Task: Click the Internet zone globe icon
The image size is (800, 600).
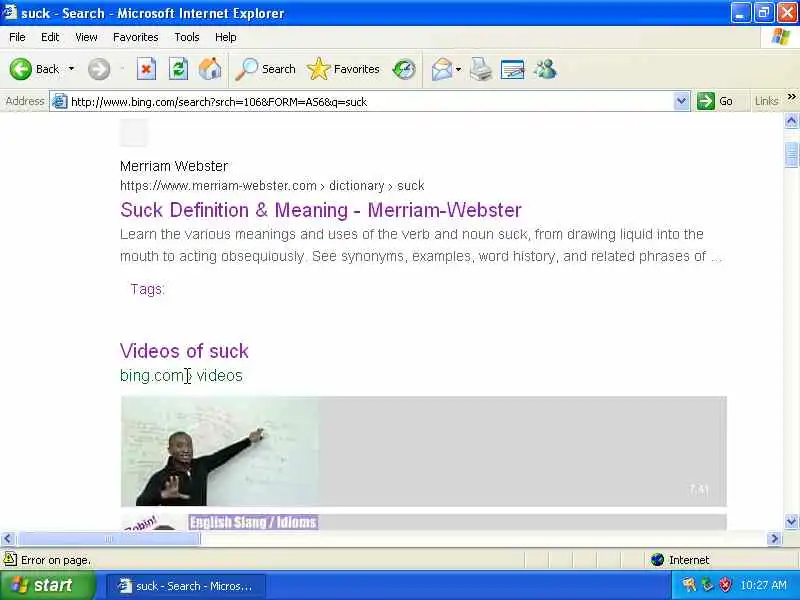Action: coord(657,560)
